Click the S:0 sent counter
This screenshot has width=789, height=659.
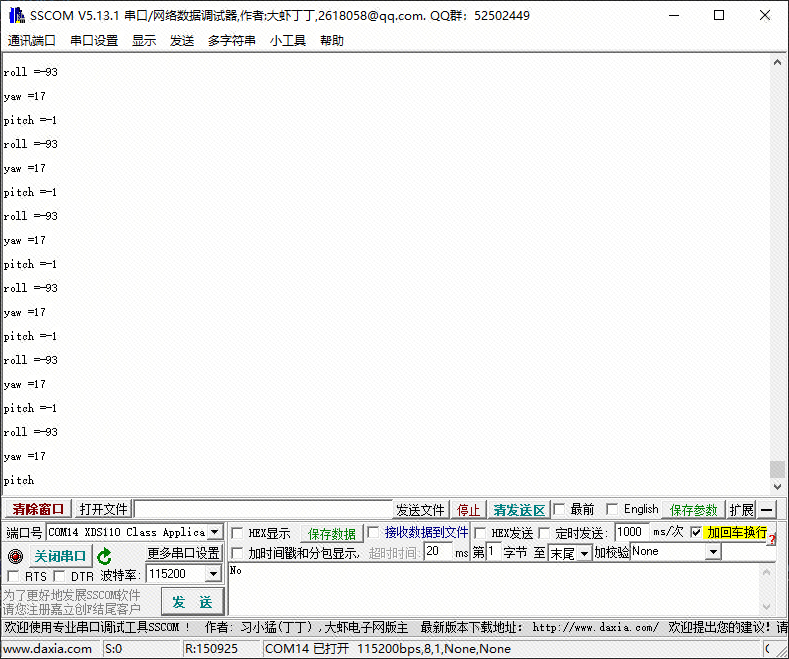113,649
